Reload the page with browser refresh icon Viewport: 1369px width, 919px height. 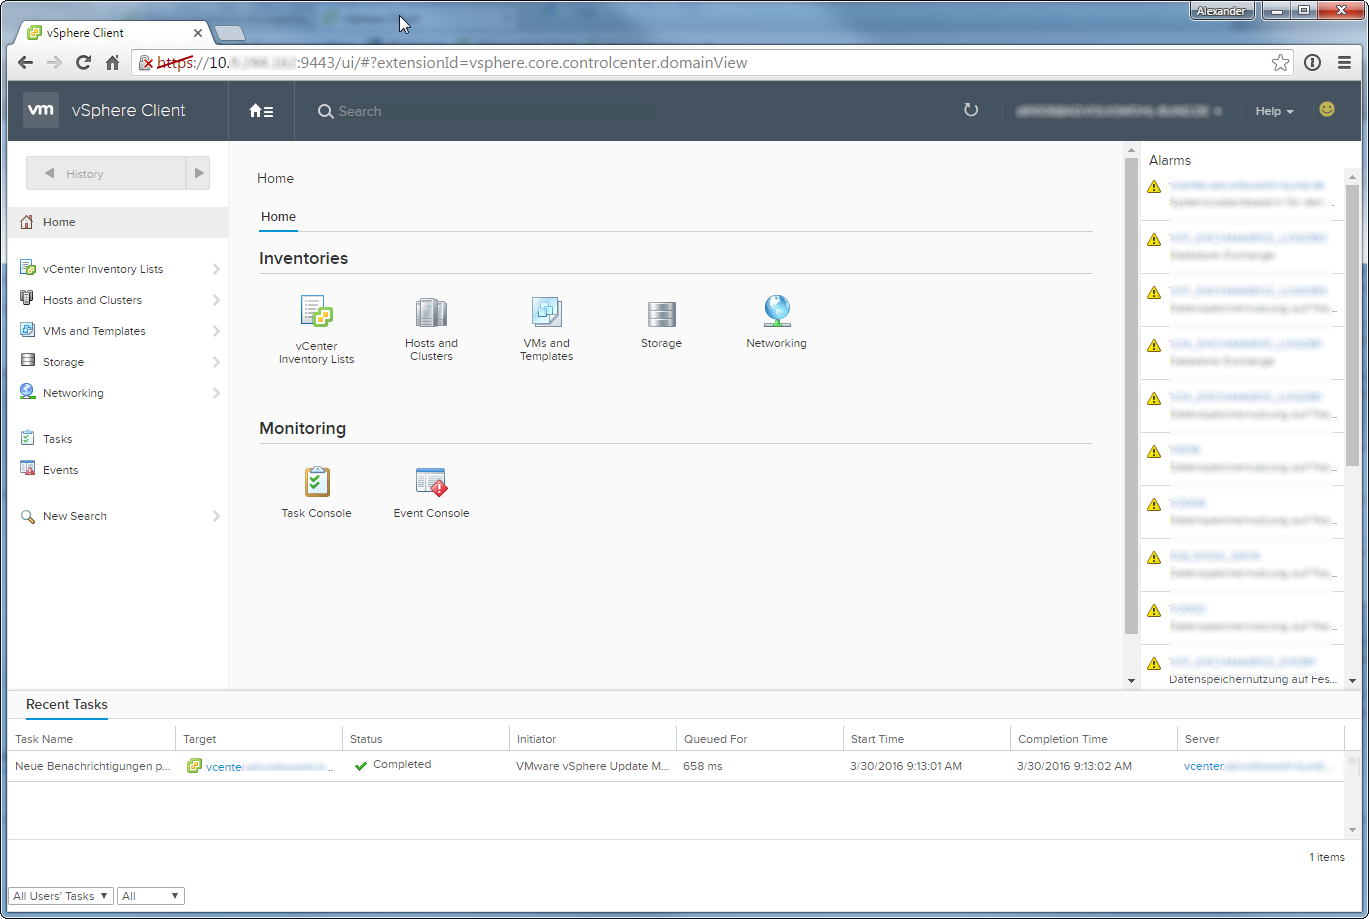point(84,62)
